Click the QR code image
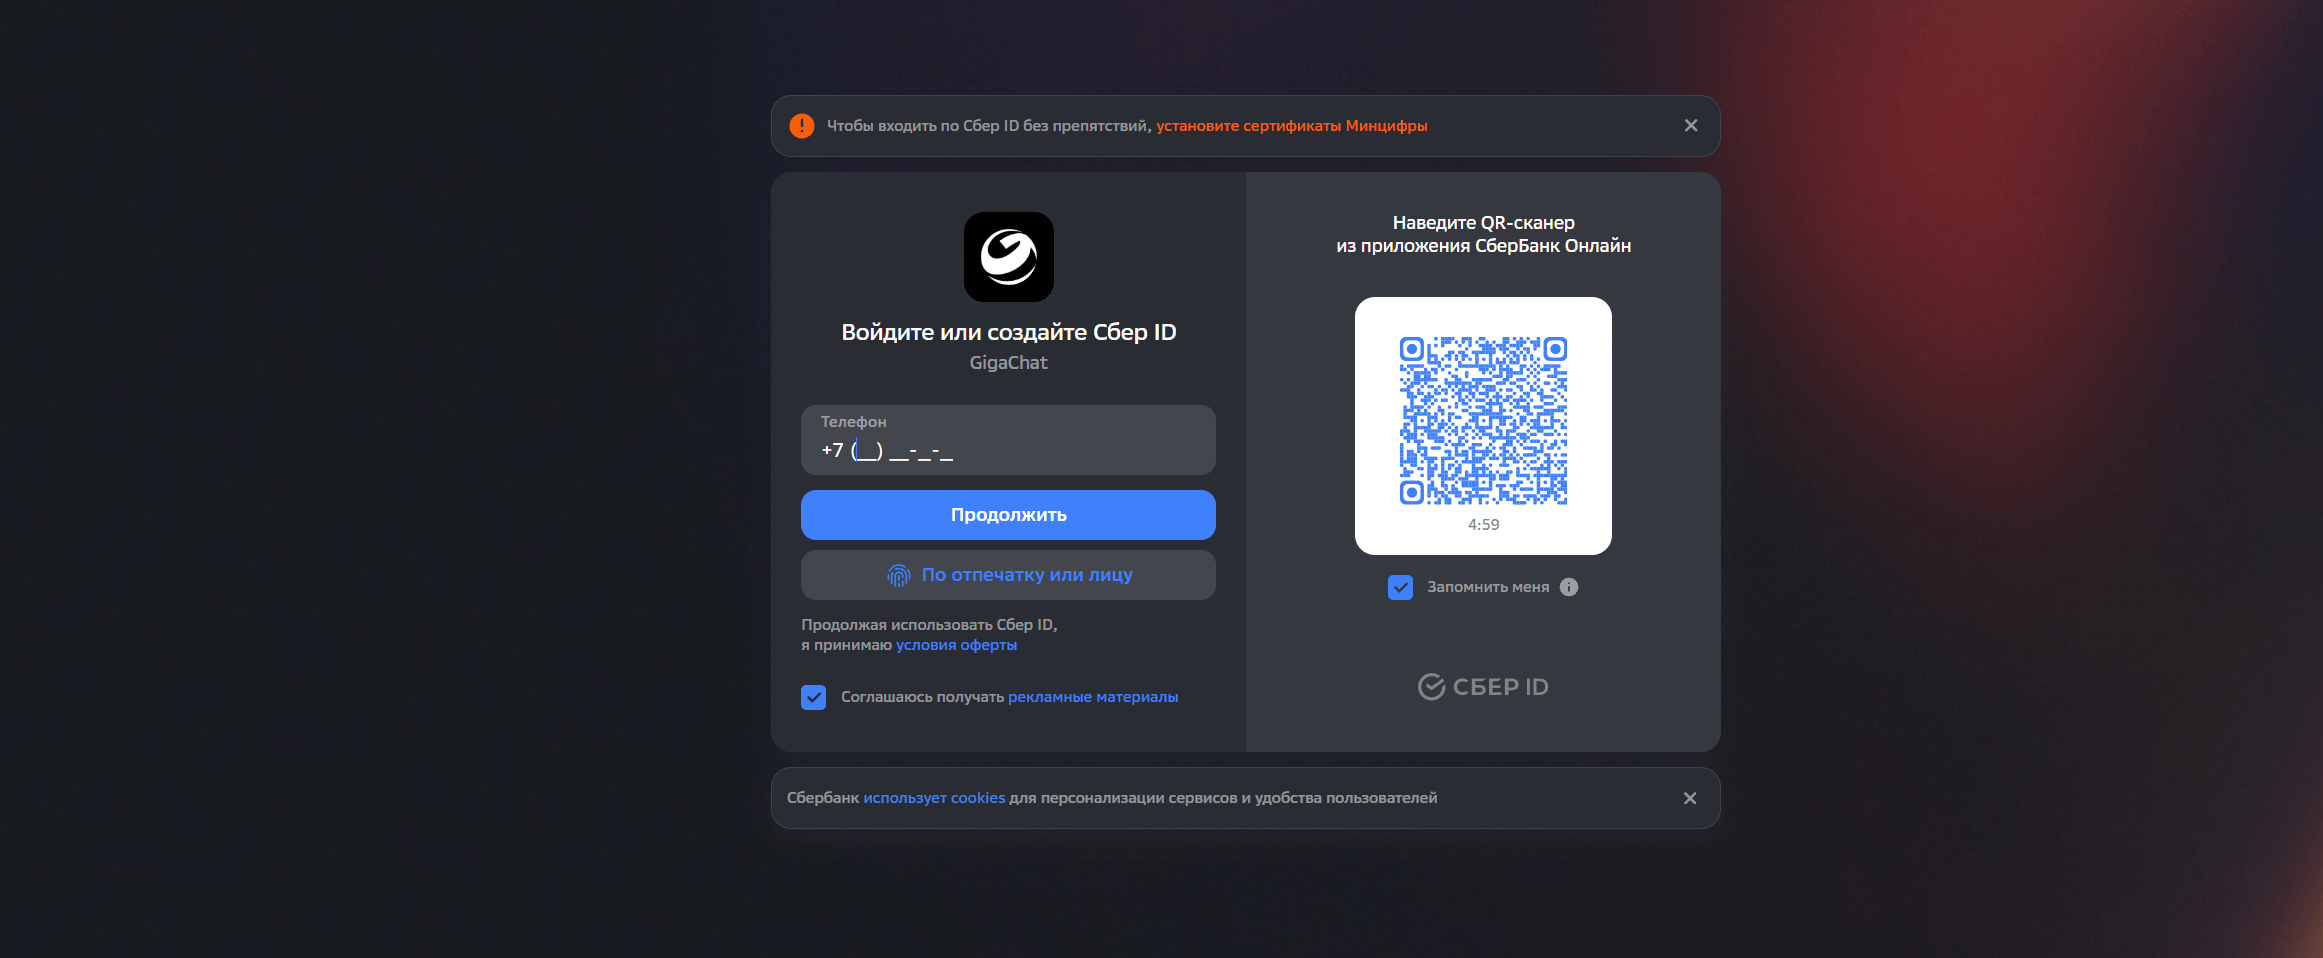 pyautogui.click(x=1483, y=420)
